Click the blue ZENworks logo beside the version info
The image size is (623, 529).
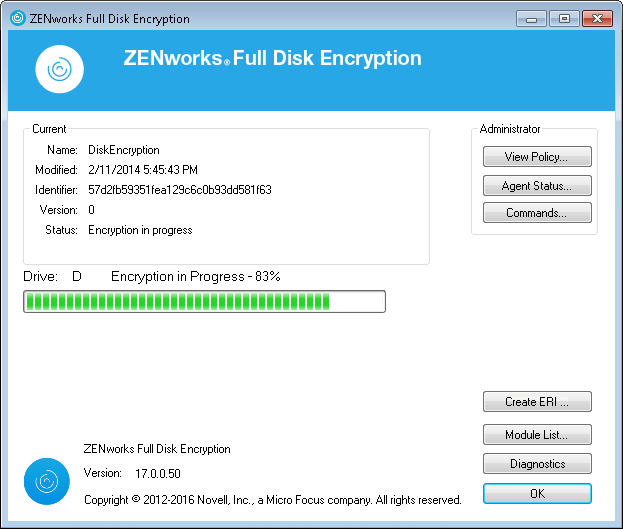[47, 481]
